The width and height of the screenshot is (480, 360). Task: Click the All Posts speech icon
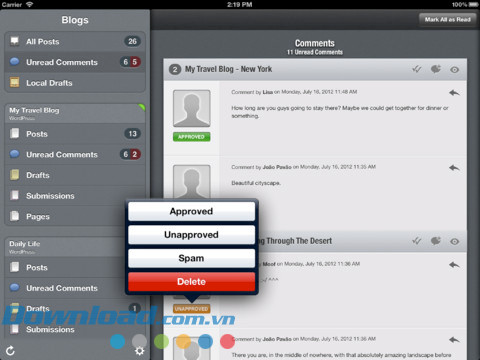(14, 41)
